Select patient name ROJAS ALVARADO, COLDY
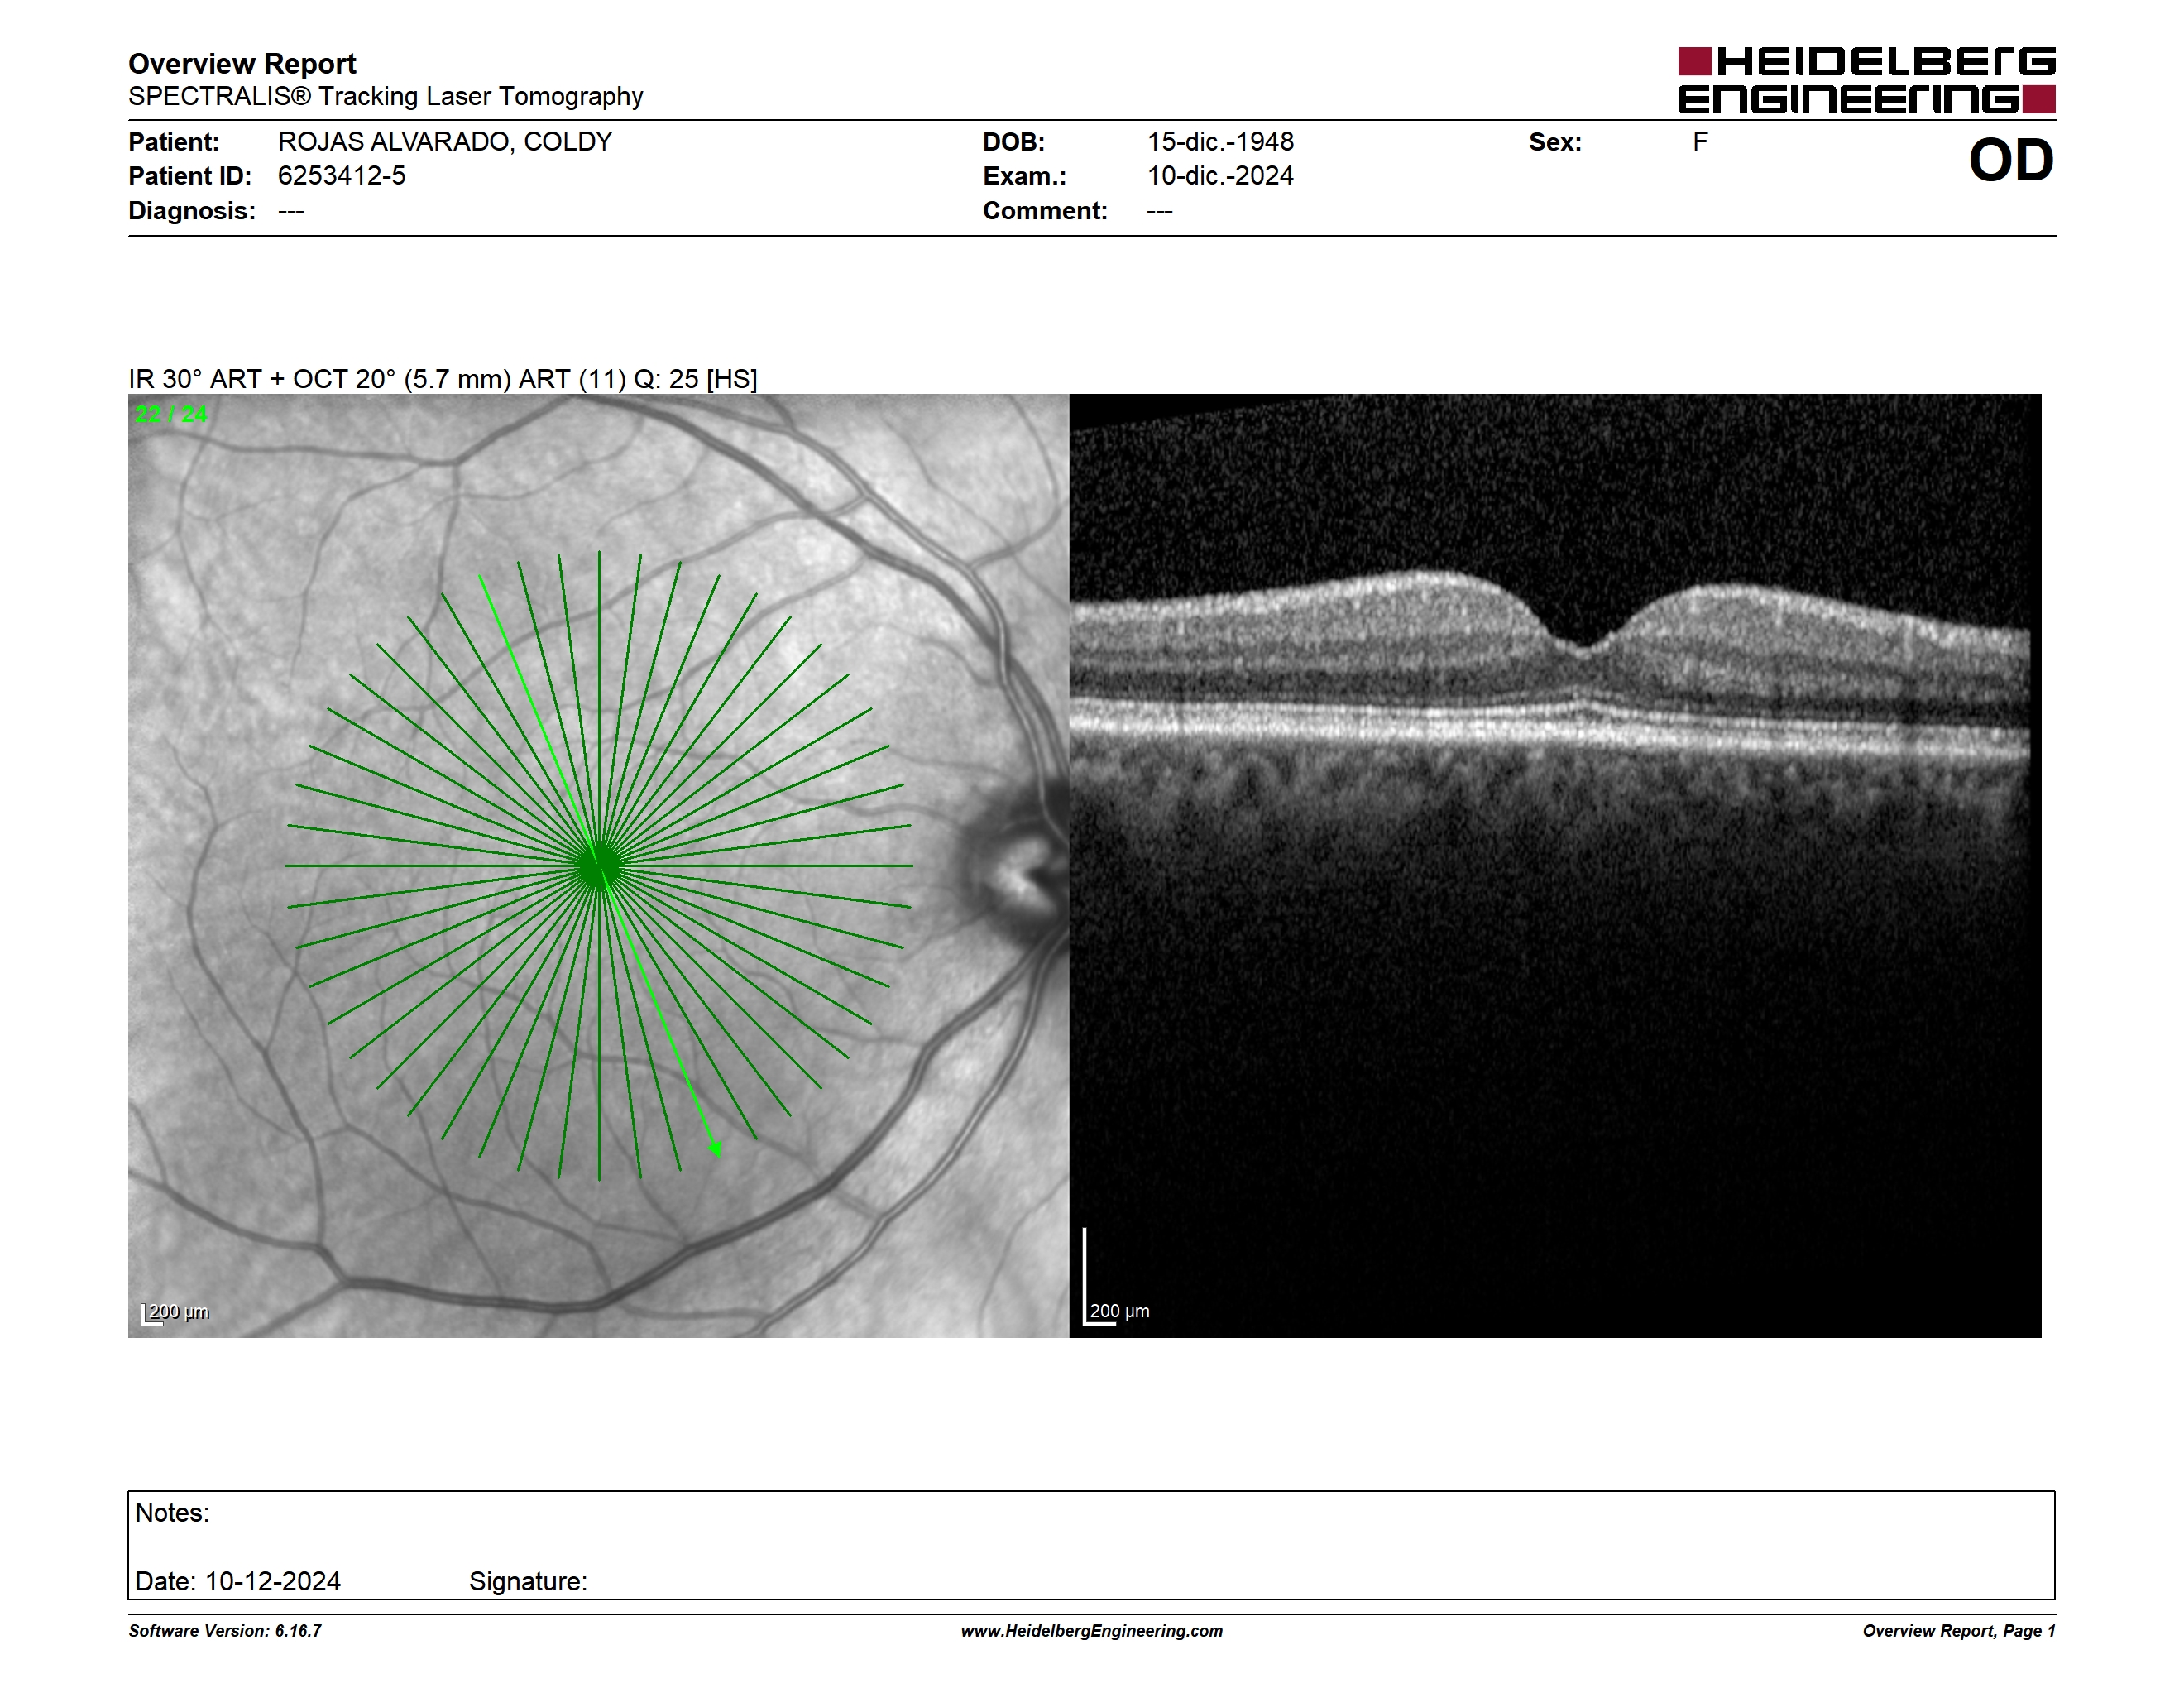 click(x=445, y=142)
